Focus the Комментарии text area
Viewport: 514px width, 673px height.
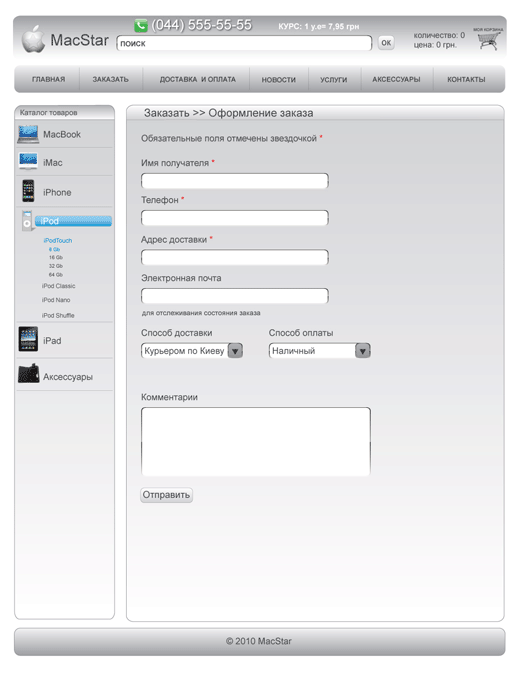click(x=256, y=442)
